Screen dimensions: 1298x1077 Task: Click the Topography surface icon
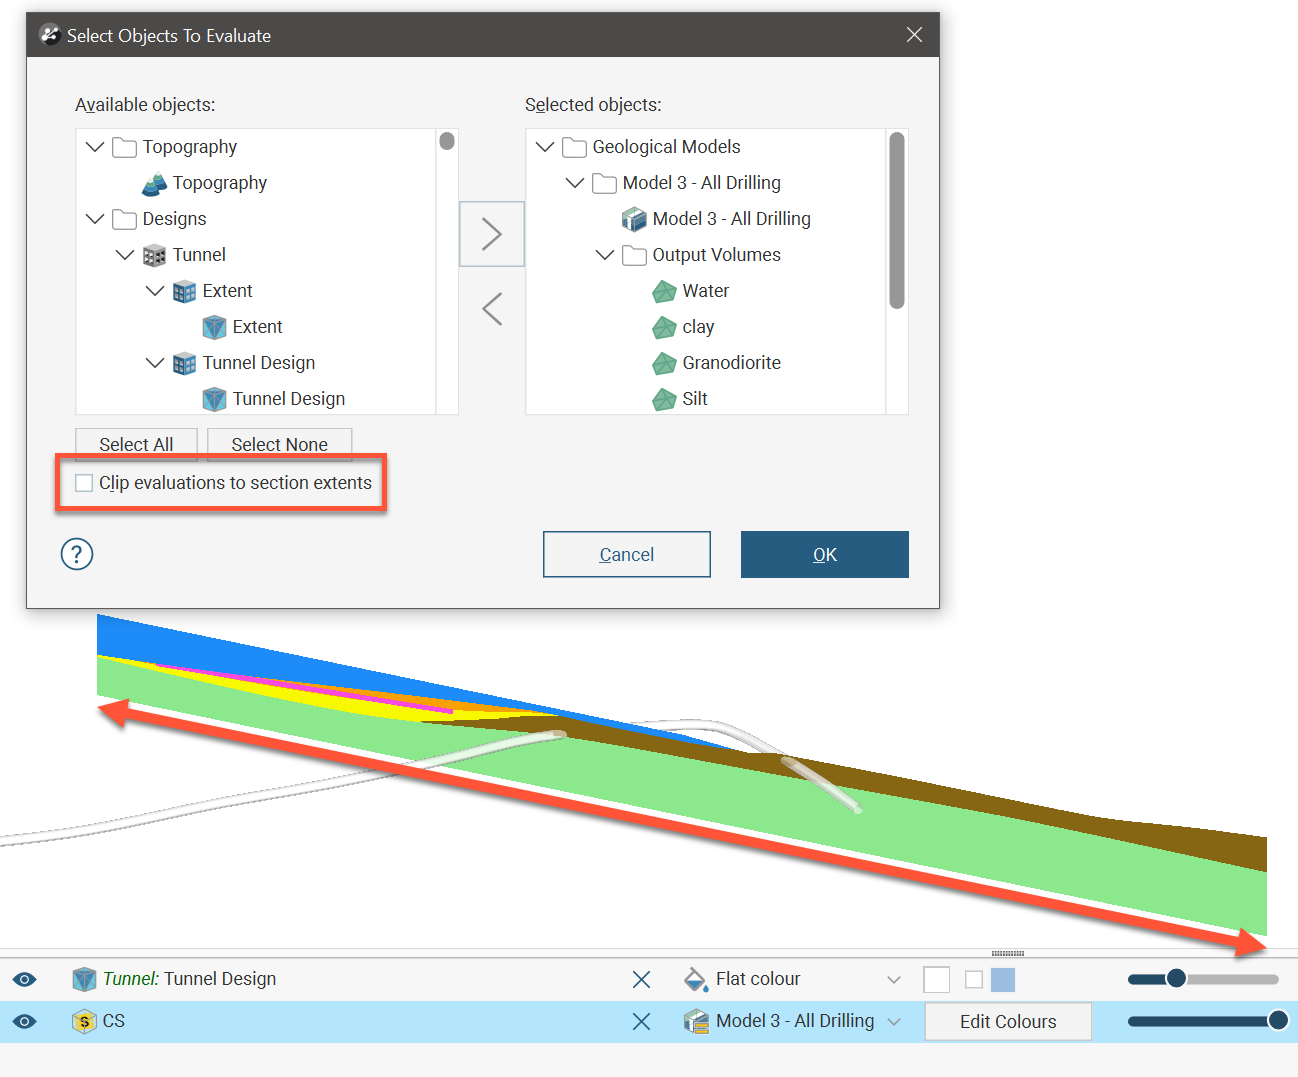[155, 184]
